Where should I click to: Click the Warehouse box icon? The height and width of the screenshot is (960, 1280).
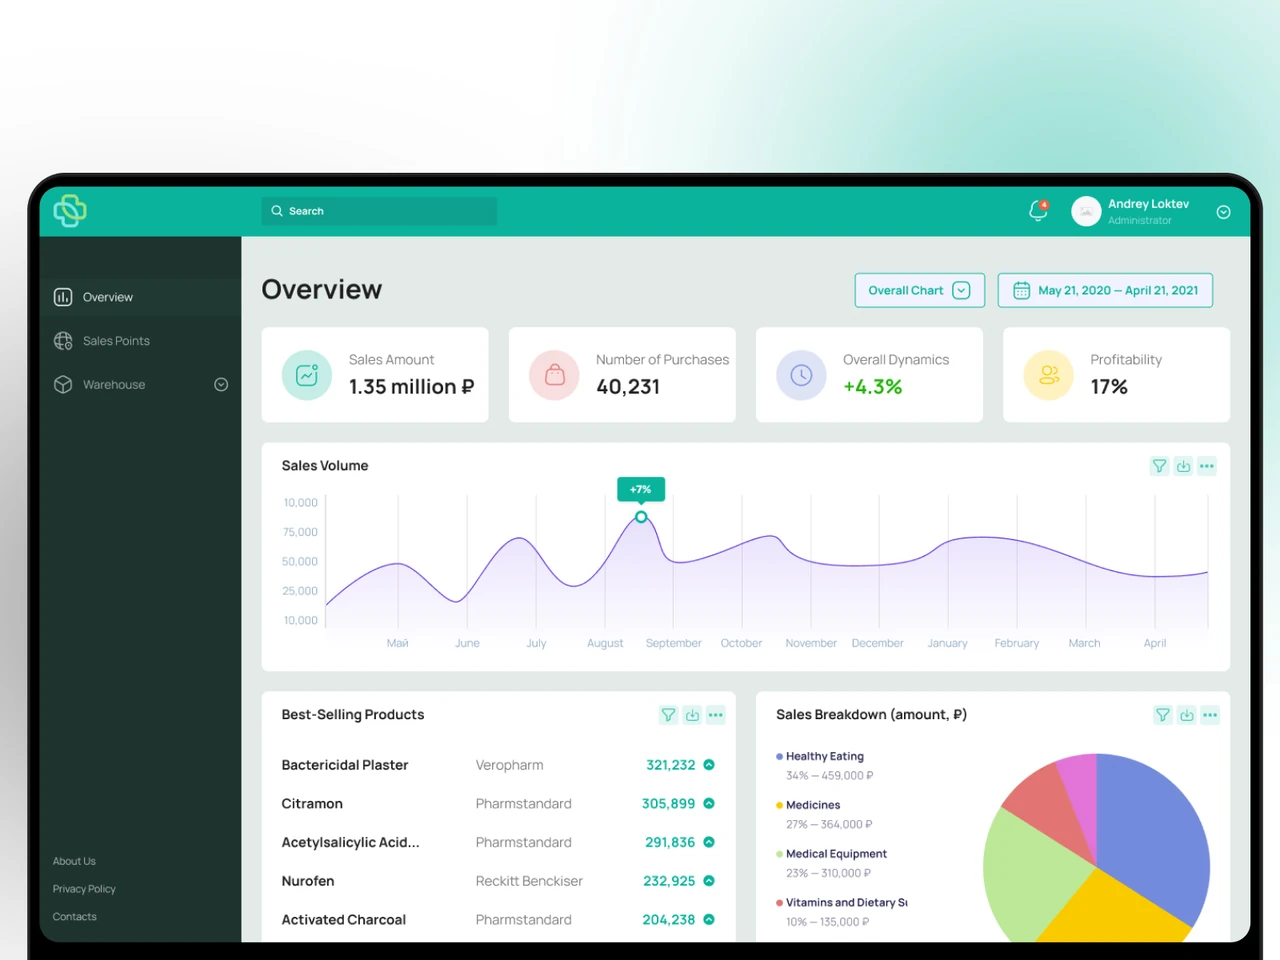(x=63, y=385)
